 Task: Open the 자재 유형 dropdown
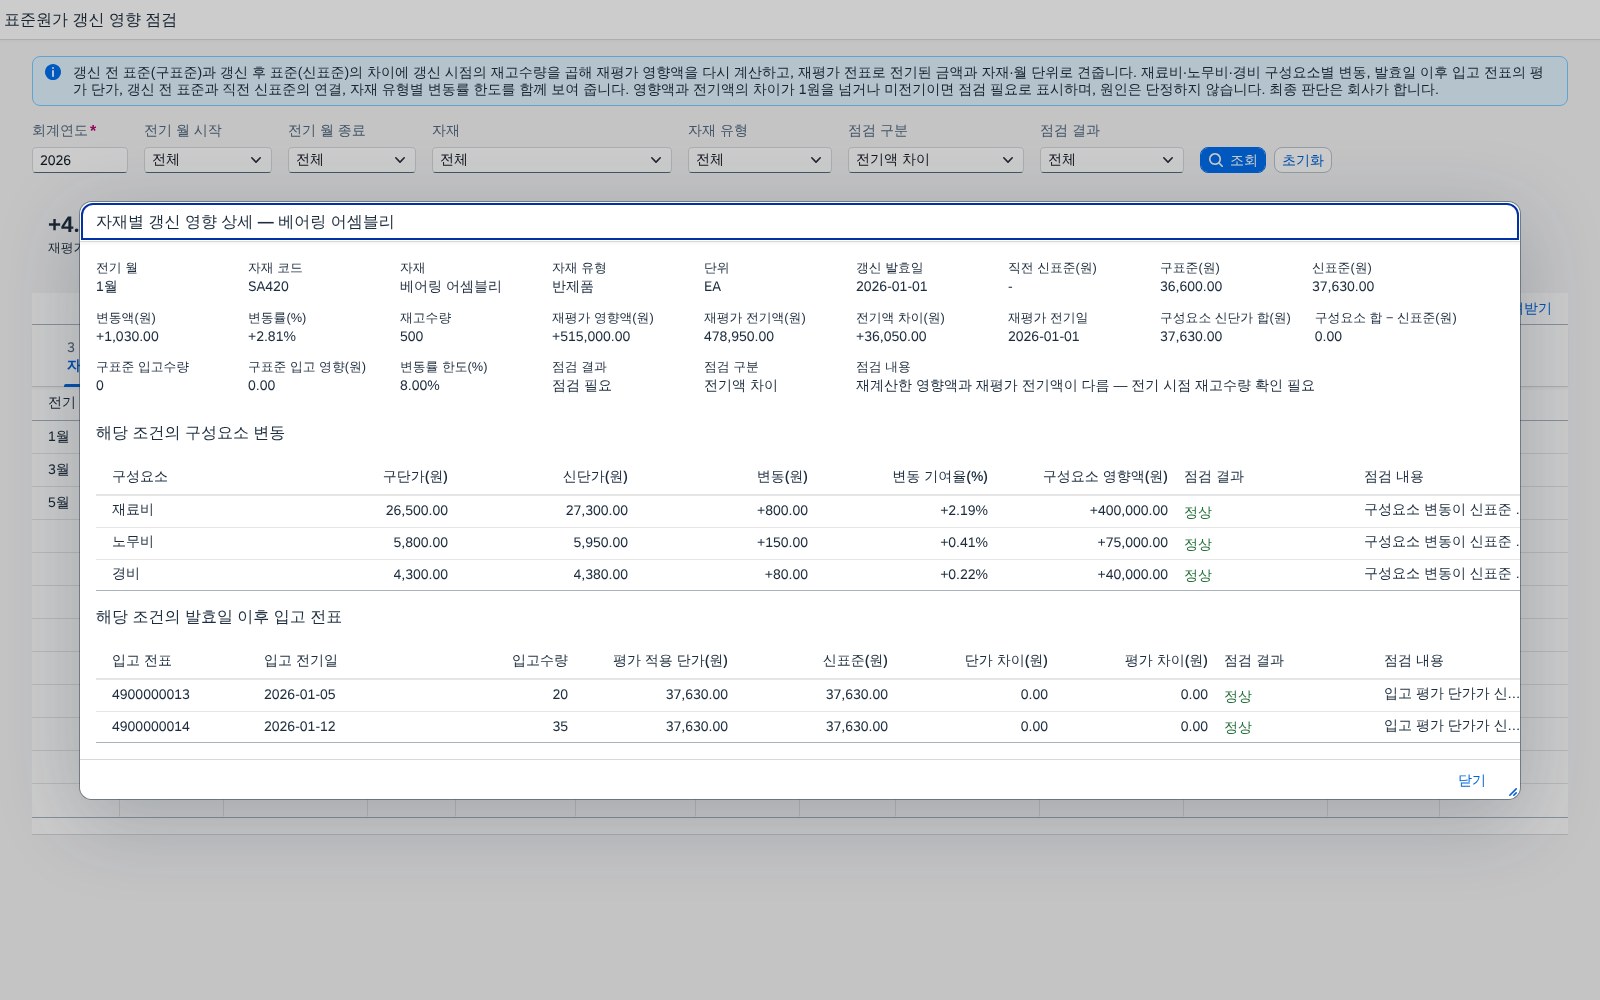point(759,160)
